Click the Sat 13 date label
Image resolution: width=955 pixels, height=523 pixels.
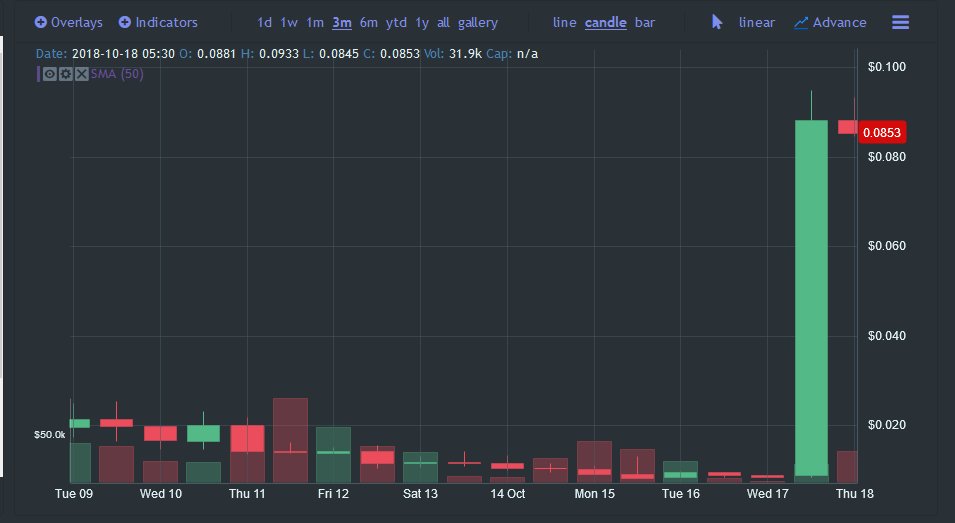420,494
